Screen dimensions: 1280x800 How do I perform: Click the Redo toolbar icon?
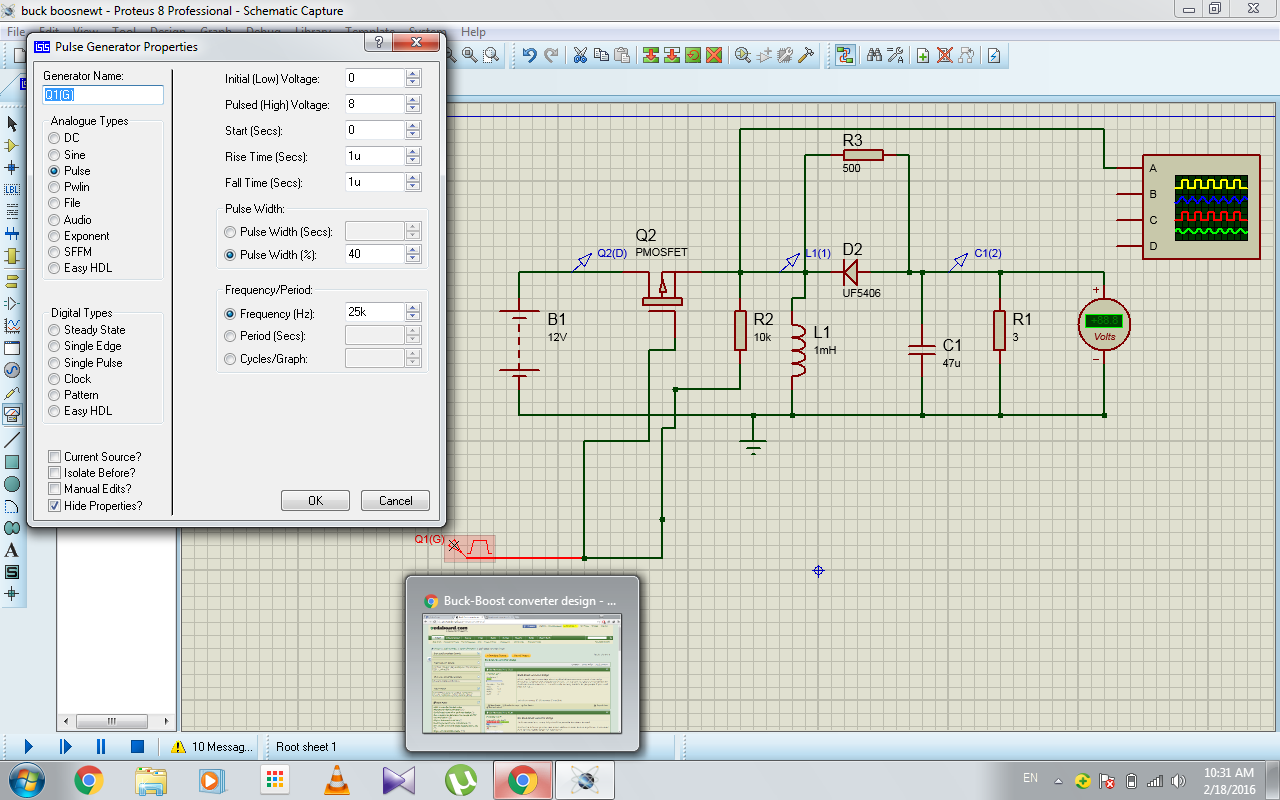551,55
